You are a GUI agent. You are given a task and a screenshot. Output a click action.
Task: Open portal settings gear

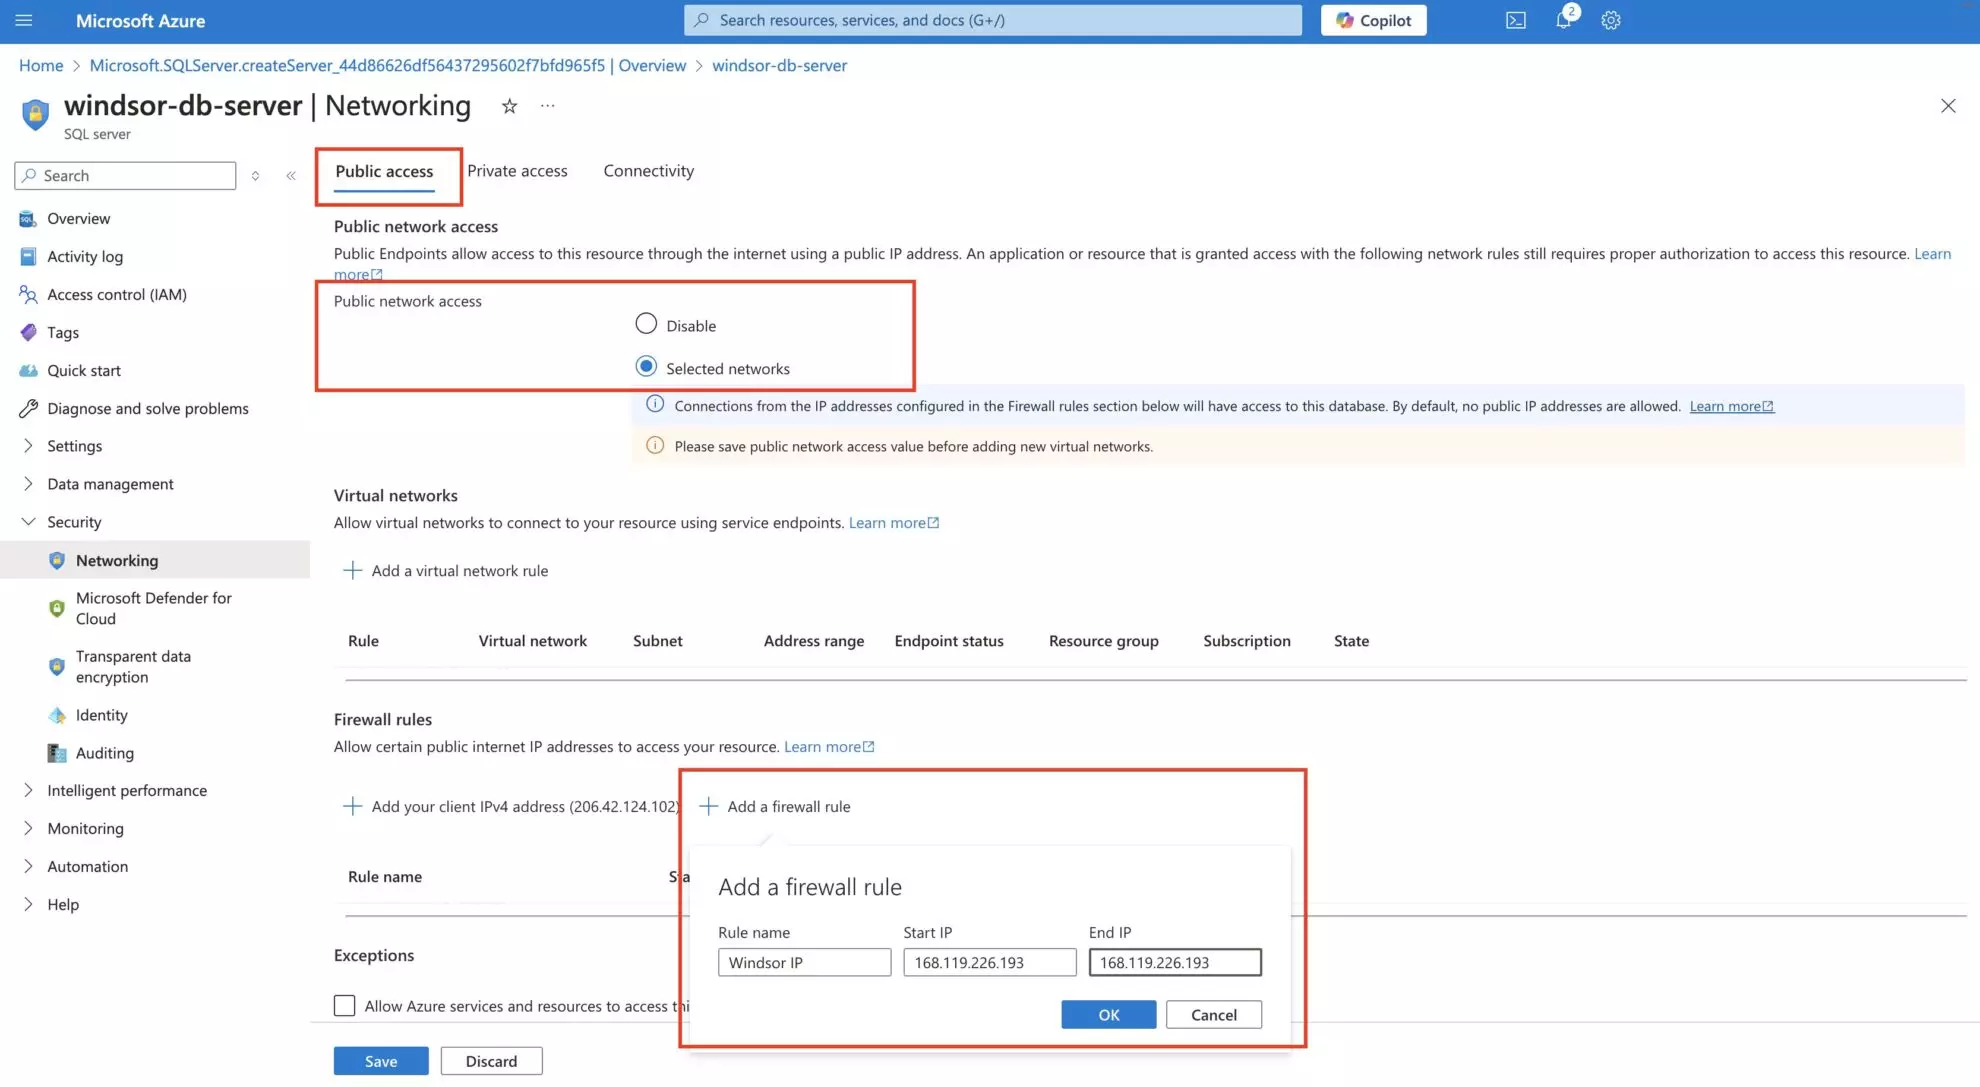pyautogui.click(x=1610, y=20)
